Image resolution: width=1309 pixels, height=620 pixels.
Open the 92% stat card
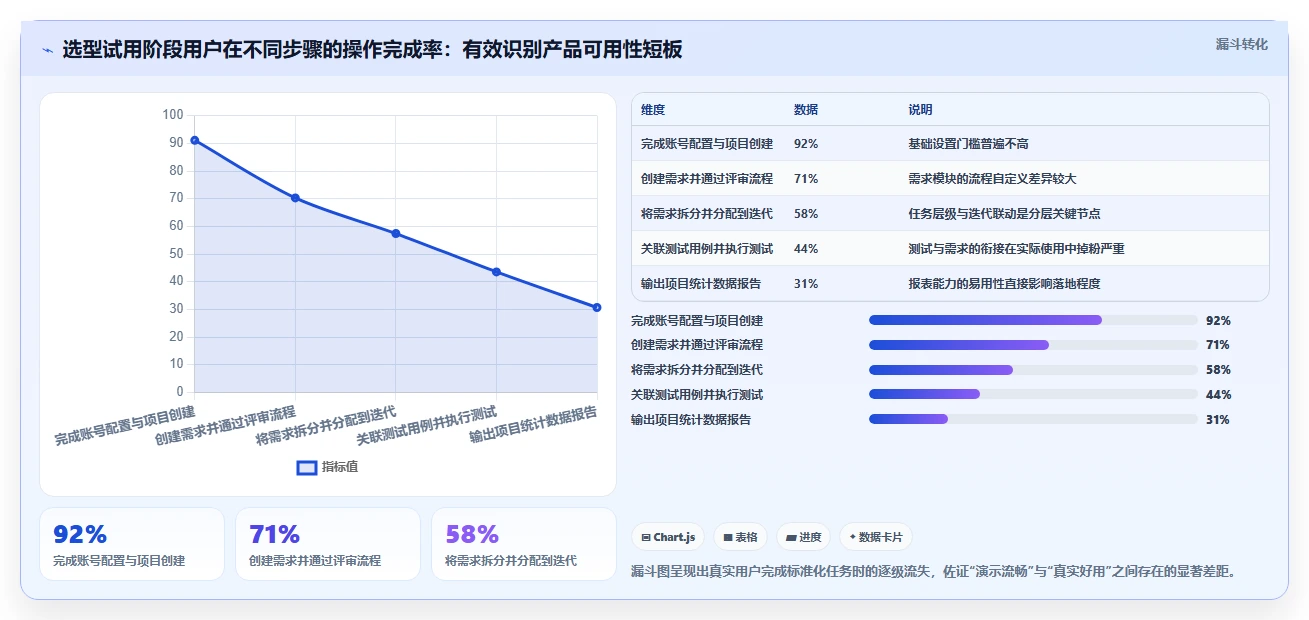click(132, 544)
